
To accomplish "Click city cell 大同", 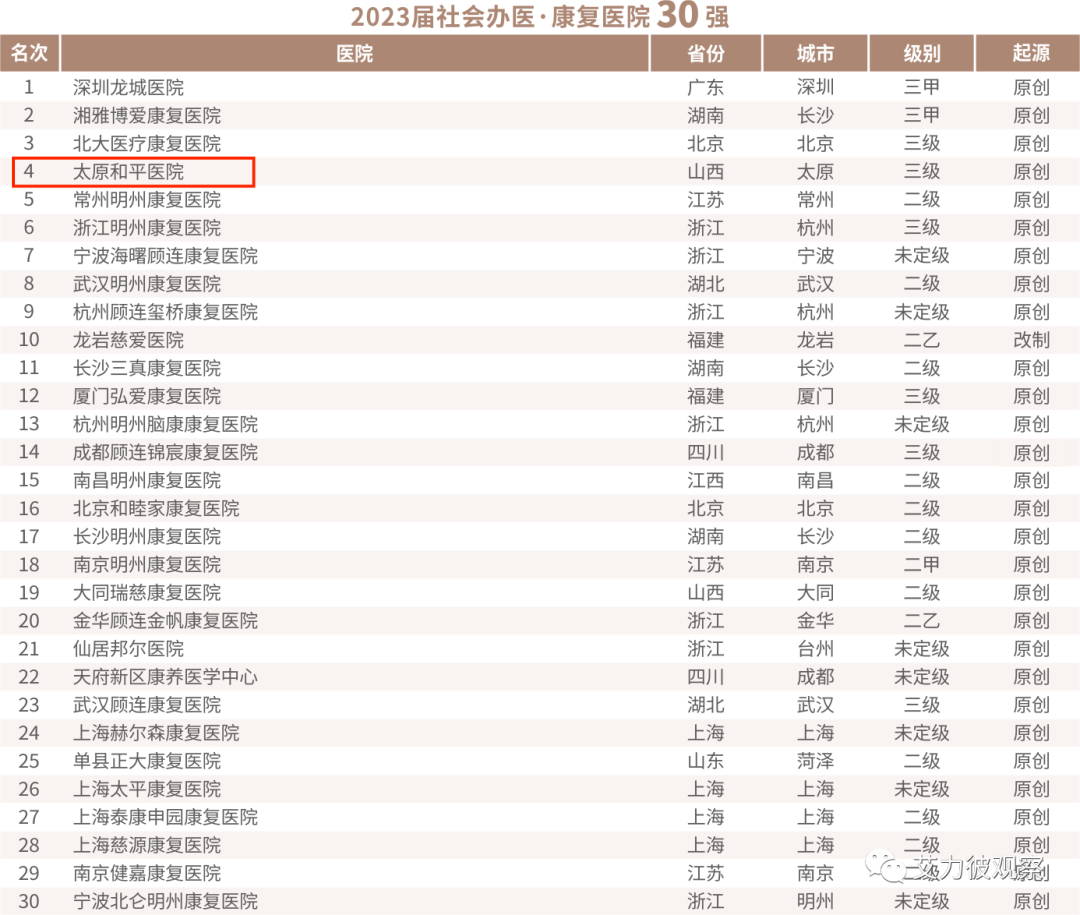I will tap(816, 593).
